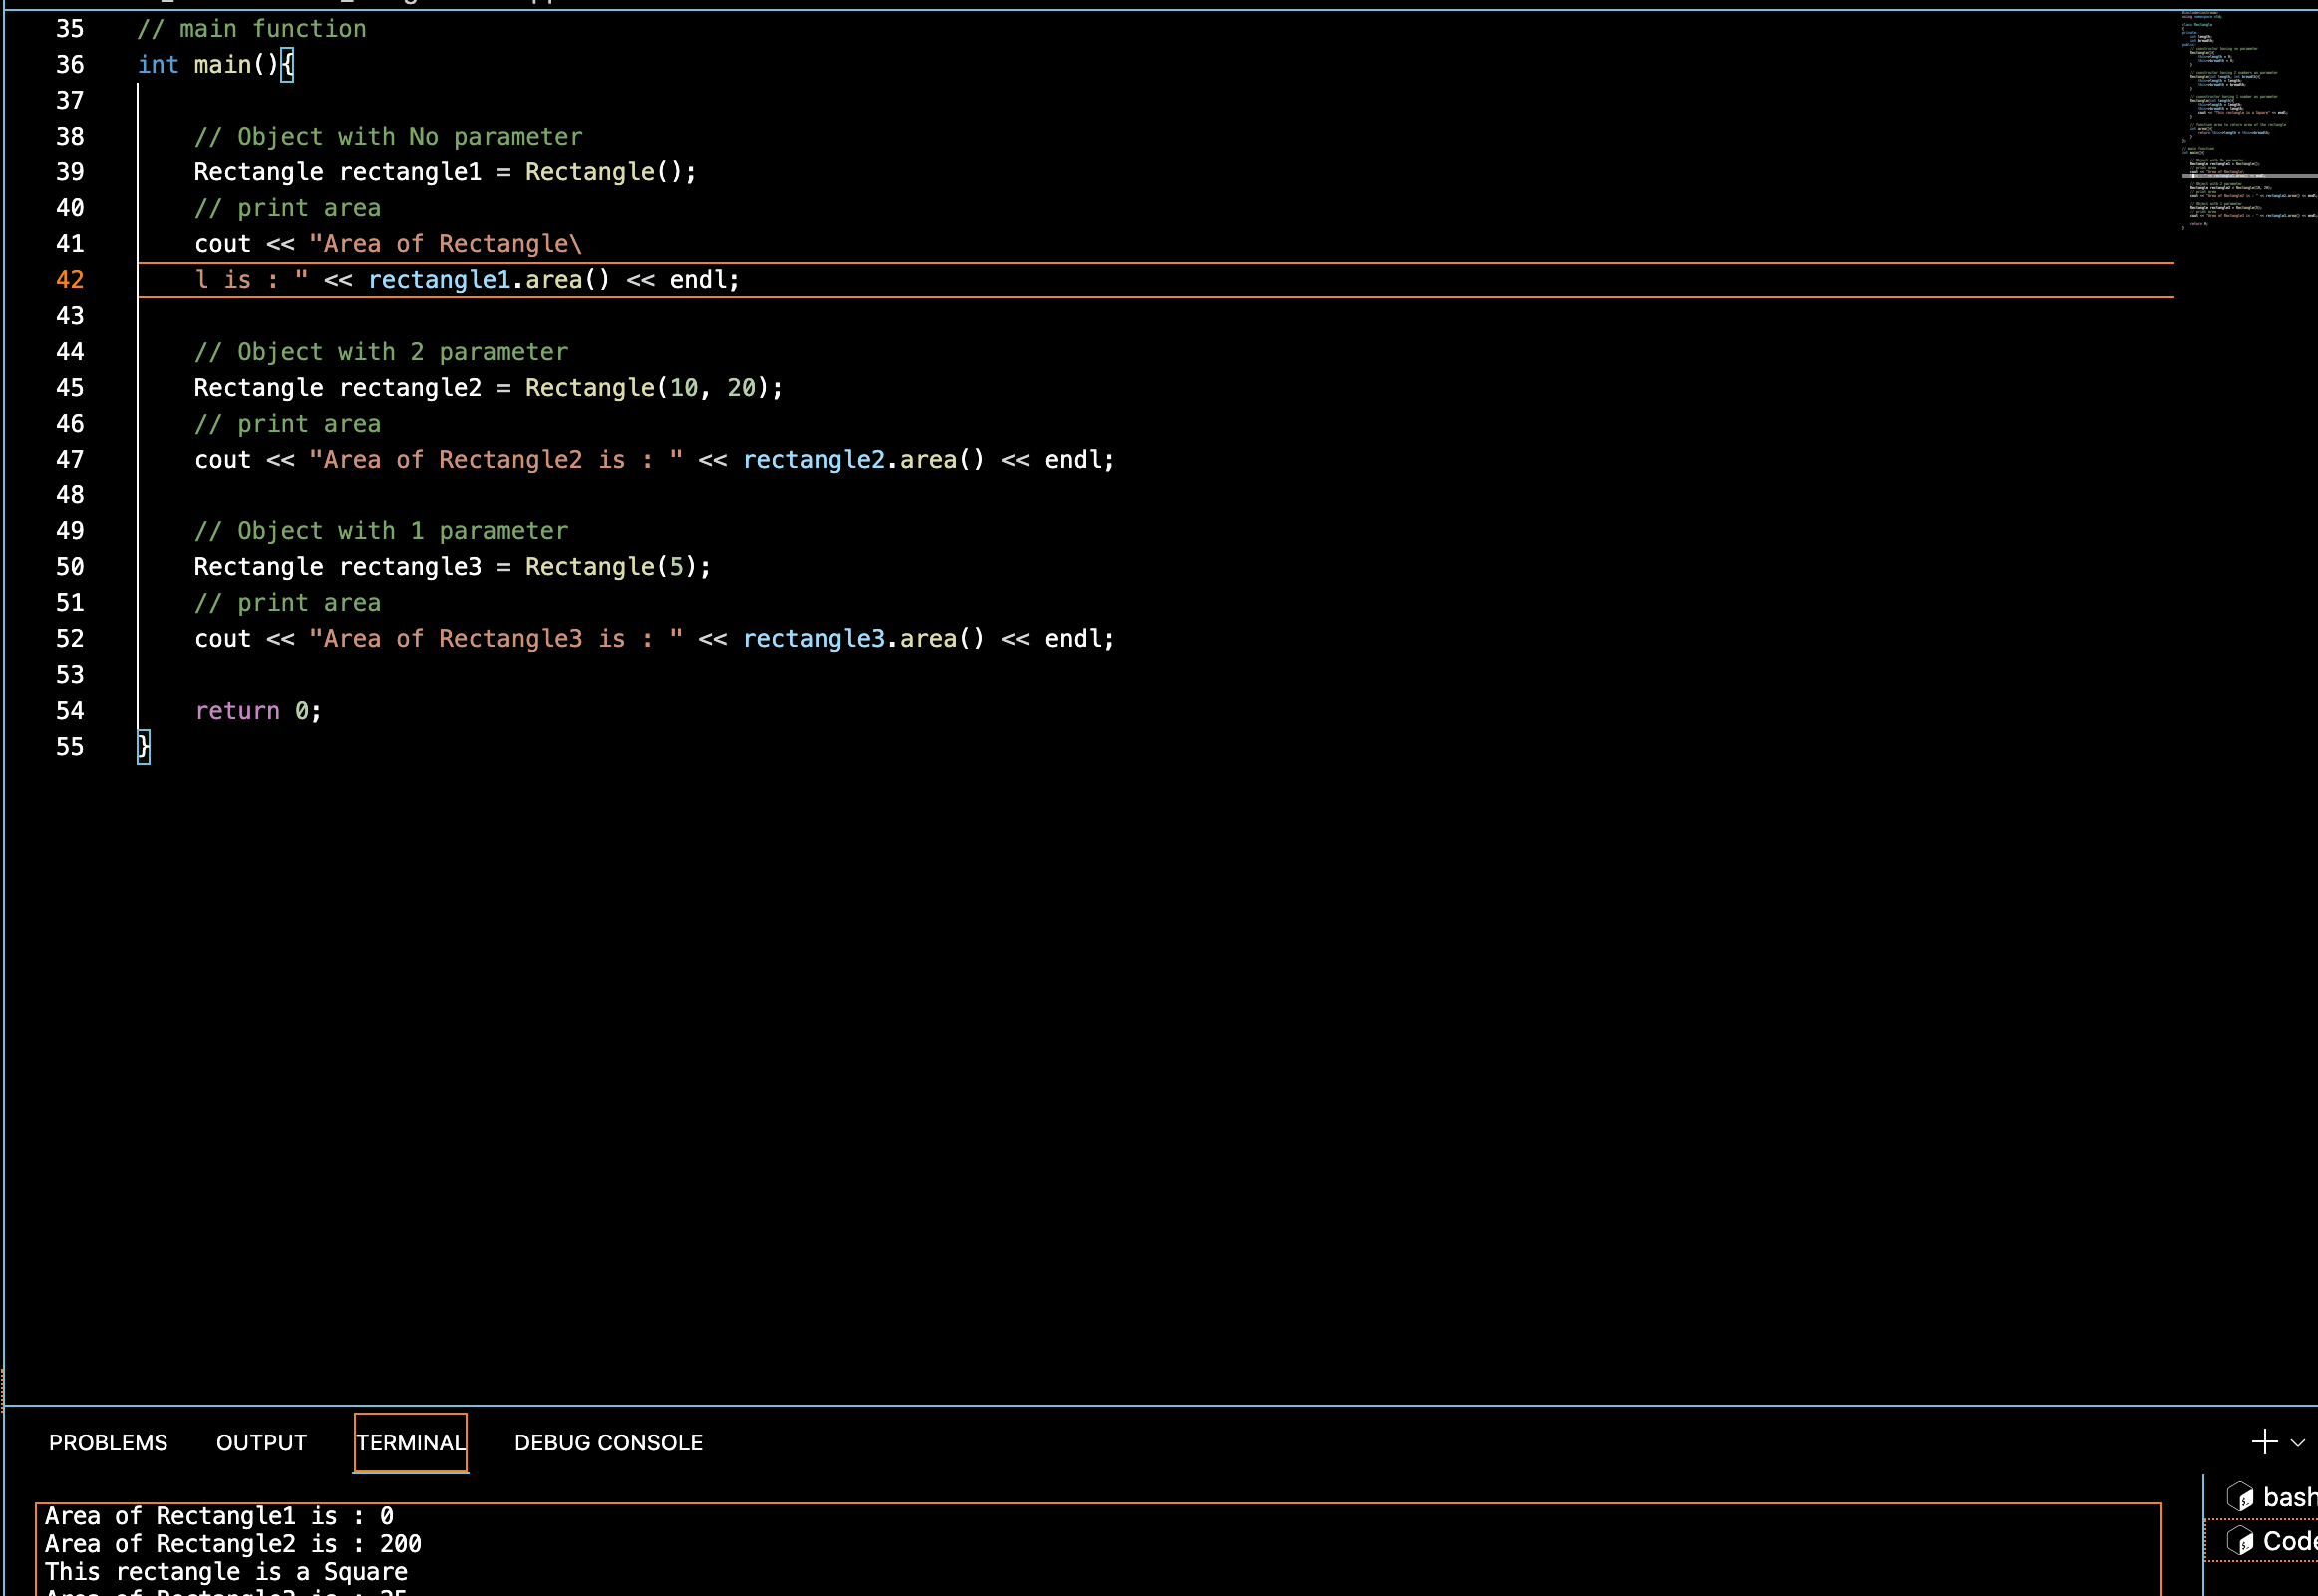Open the launch profile chevron dropdown

point(2298,1443)
